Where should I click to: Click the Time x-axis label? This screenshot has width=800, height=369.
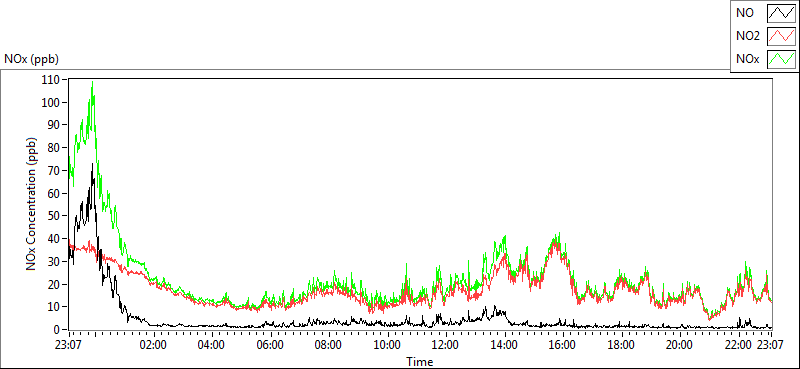pyautogui.click(x=420, y=362)
